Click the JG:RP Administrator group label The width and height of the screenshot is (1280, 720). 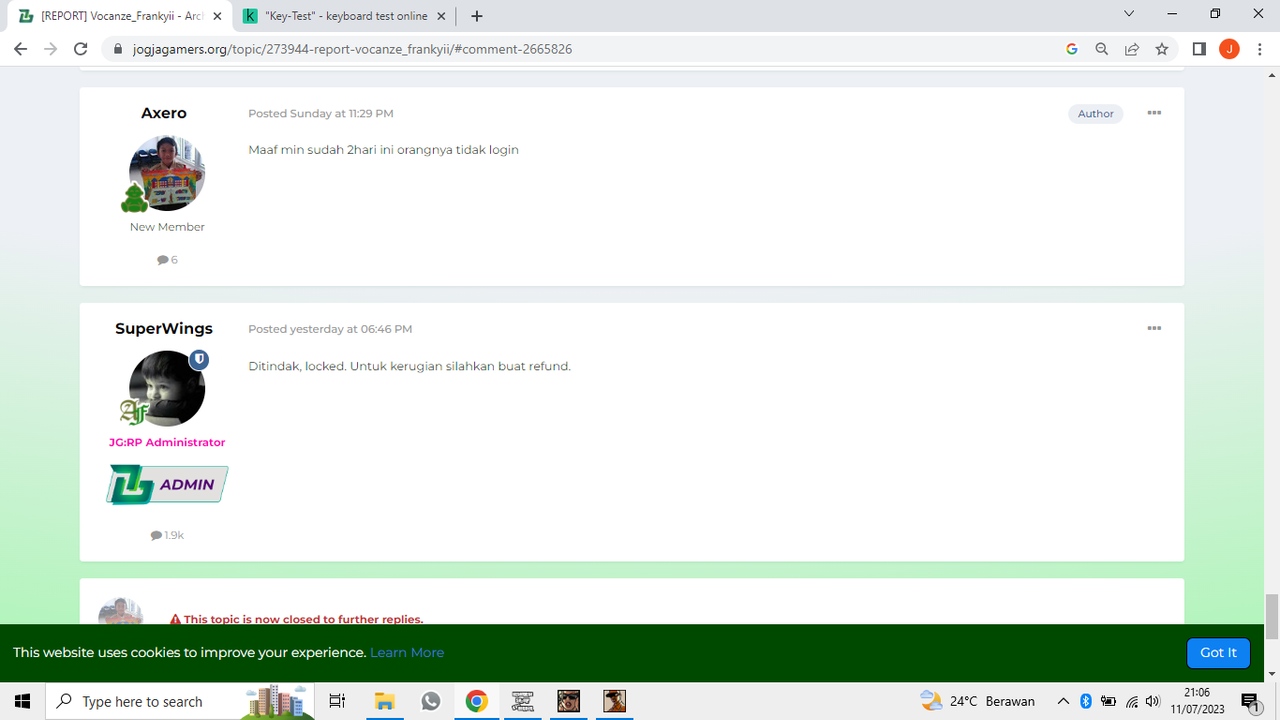point(167,442)
